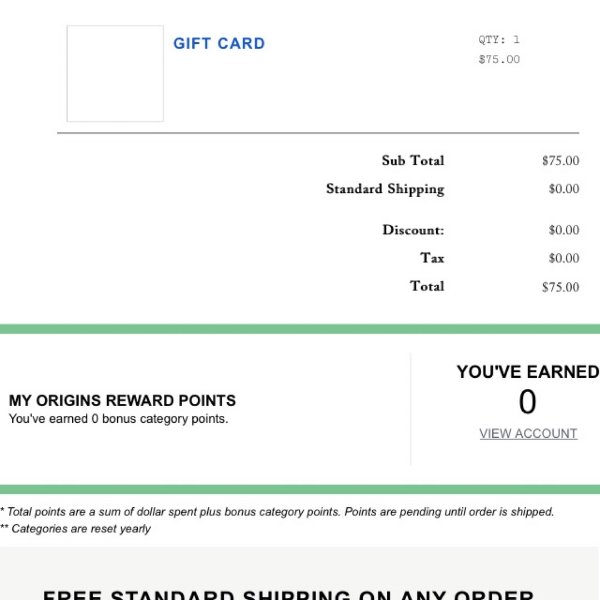600x600 pixels.
Task: Click the quantity text QTY: 1
Action: pos(499,39)
